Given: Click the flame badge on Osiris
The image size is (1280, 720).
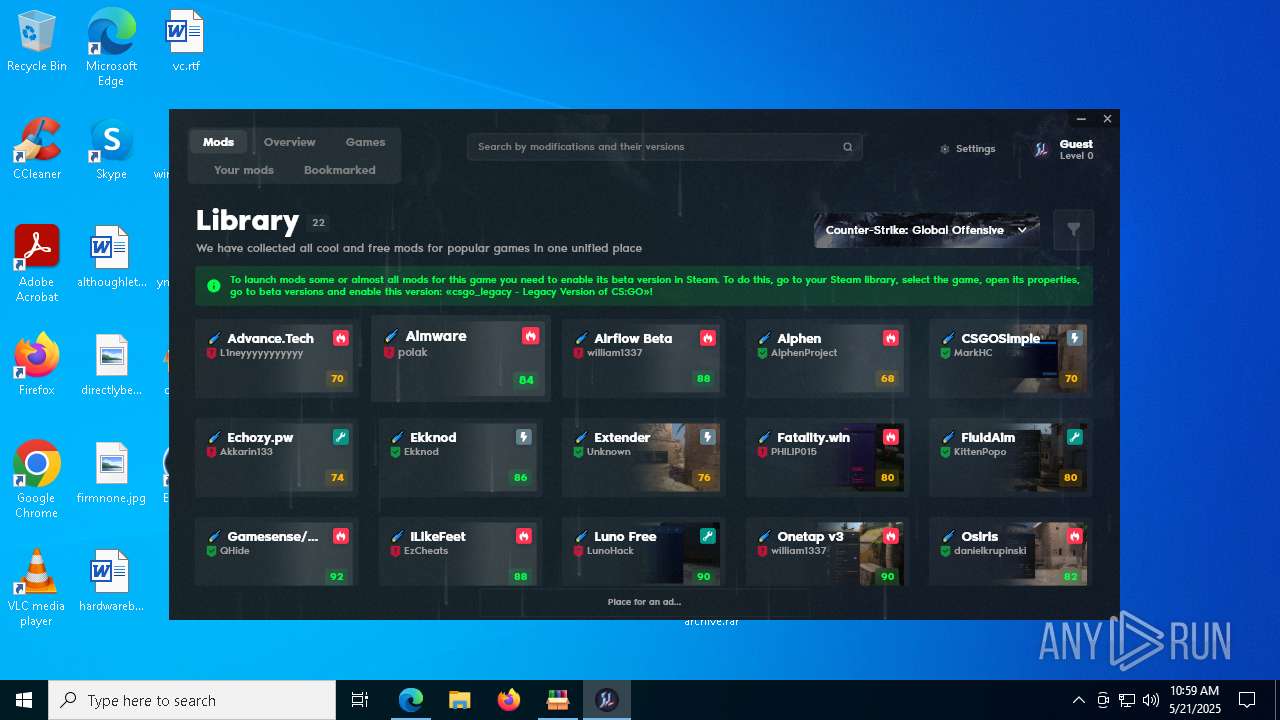Looking at the screenshot, I should tap(1075, 536).
